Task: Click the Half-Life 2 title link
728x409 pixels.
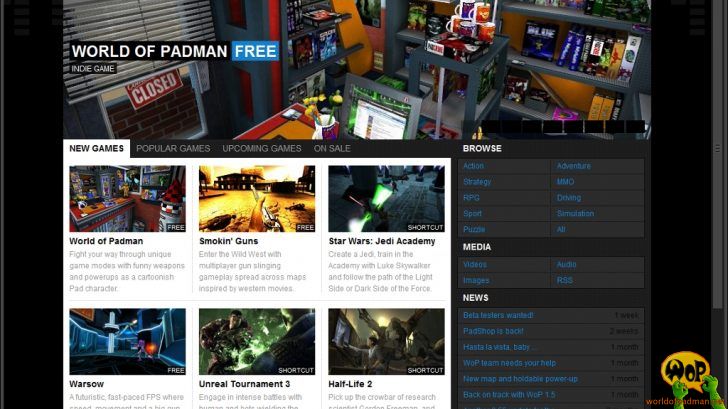Action: [350, 384]
